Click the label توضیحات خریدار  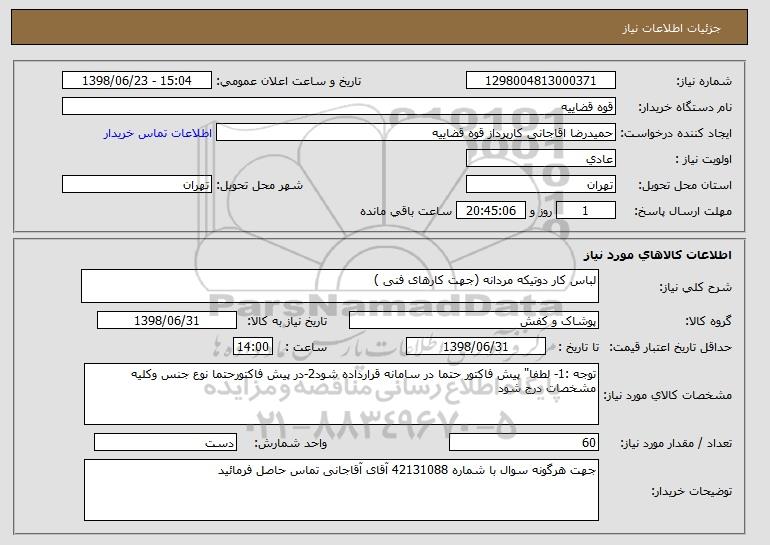point(691,491)
